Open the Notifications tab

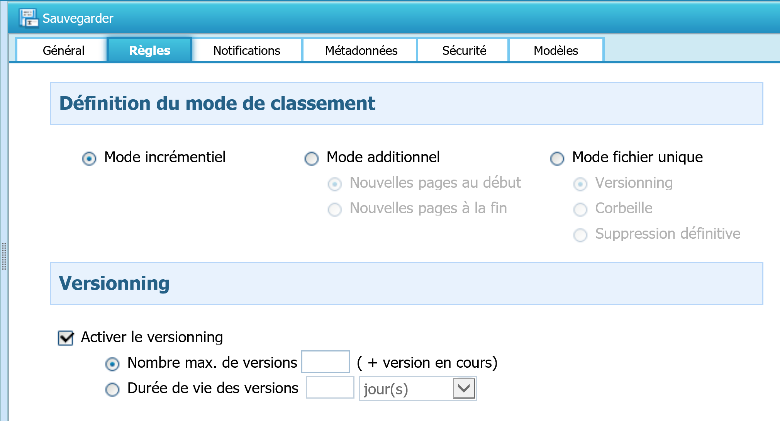click(246, 50)
